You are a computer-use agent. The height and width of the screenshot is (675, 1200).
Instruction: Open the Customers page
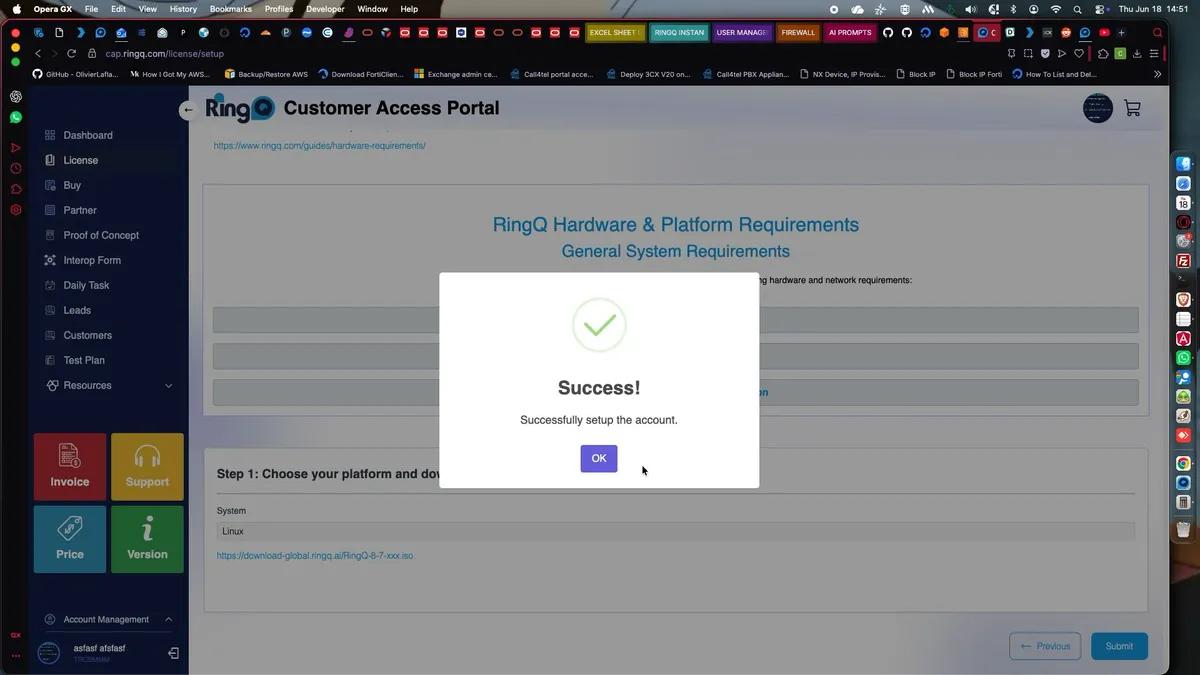[x=87, y=335]
